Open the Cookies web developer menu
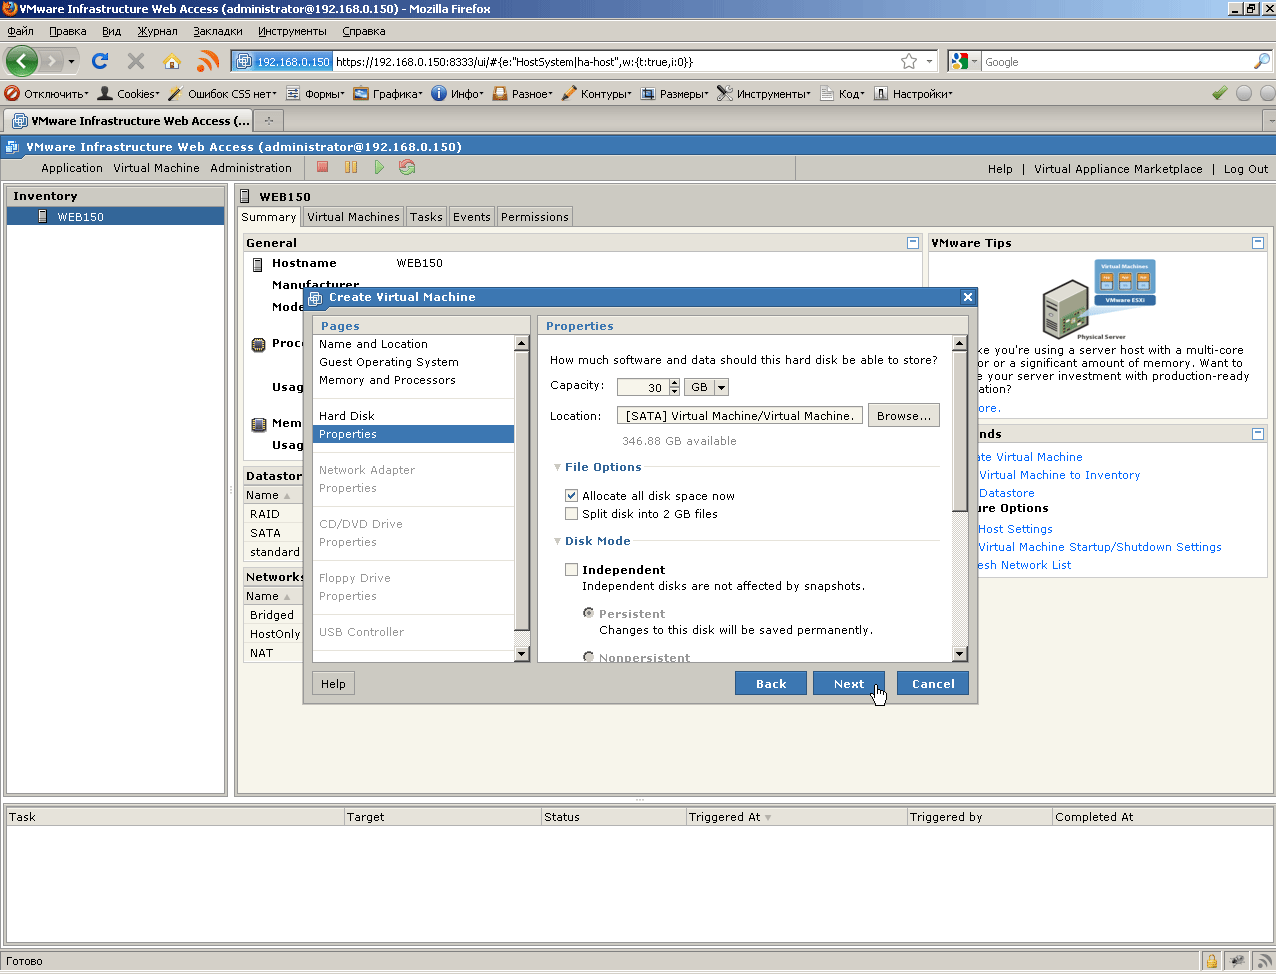1276x974 pixels. pyautogui.click(x=128, y=93)
